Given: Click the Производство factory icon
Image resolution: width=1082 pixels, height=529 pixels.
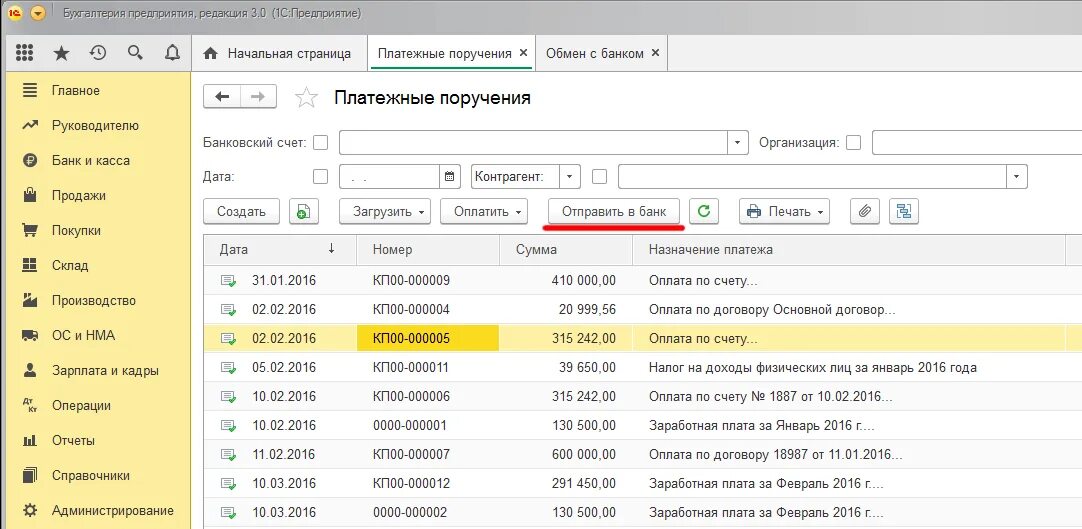Looking at the screenshot, I should click(x=30, y=301).
